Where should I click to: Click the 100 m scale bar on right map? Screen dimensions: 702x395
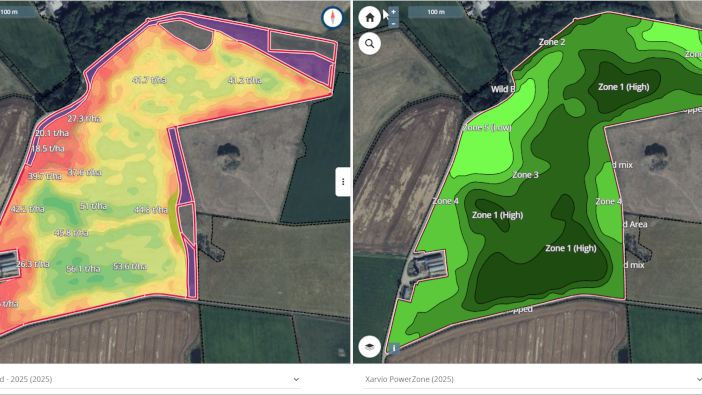click(436, 12)
